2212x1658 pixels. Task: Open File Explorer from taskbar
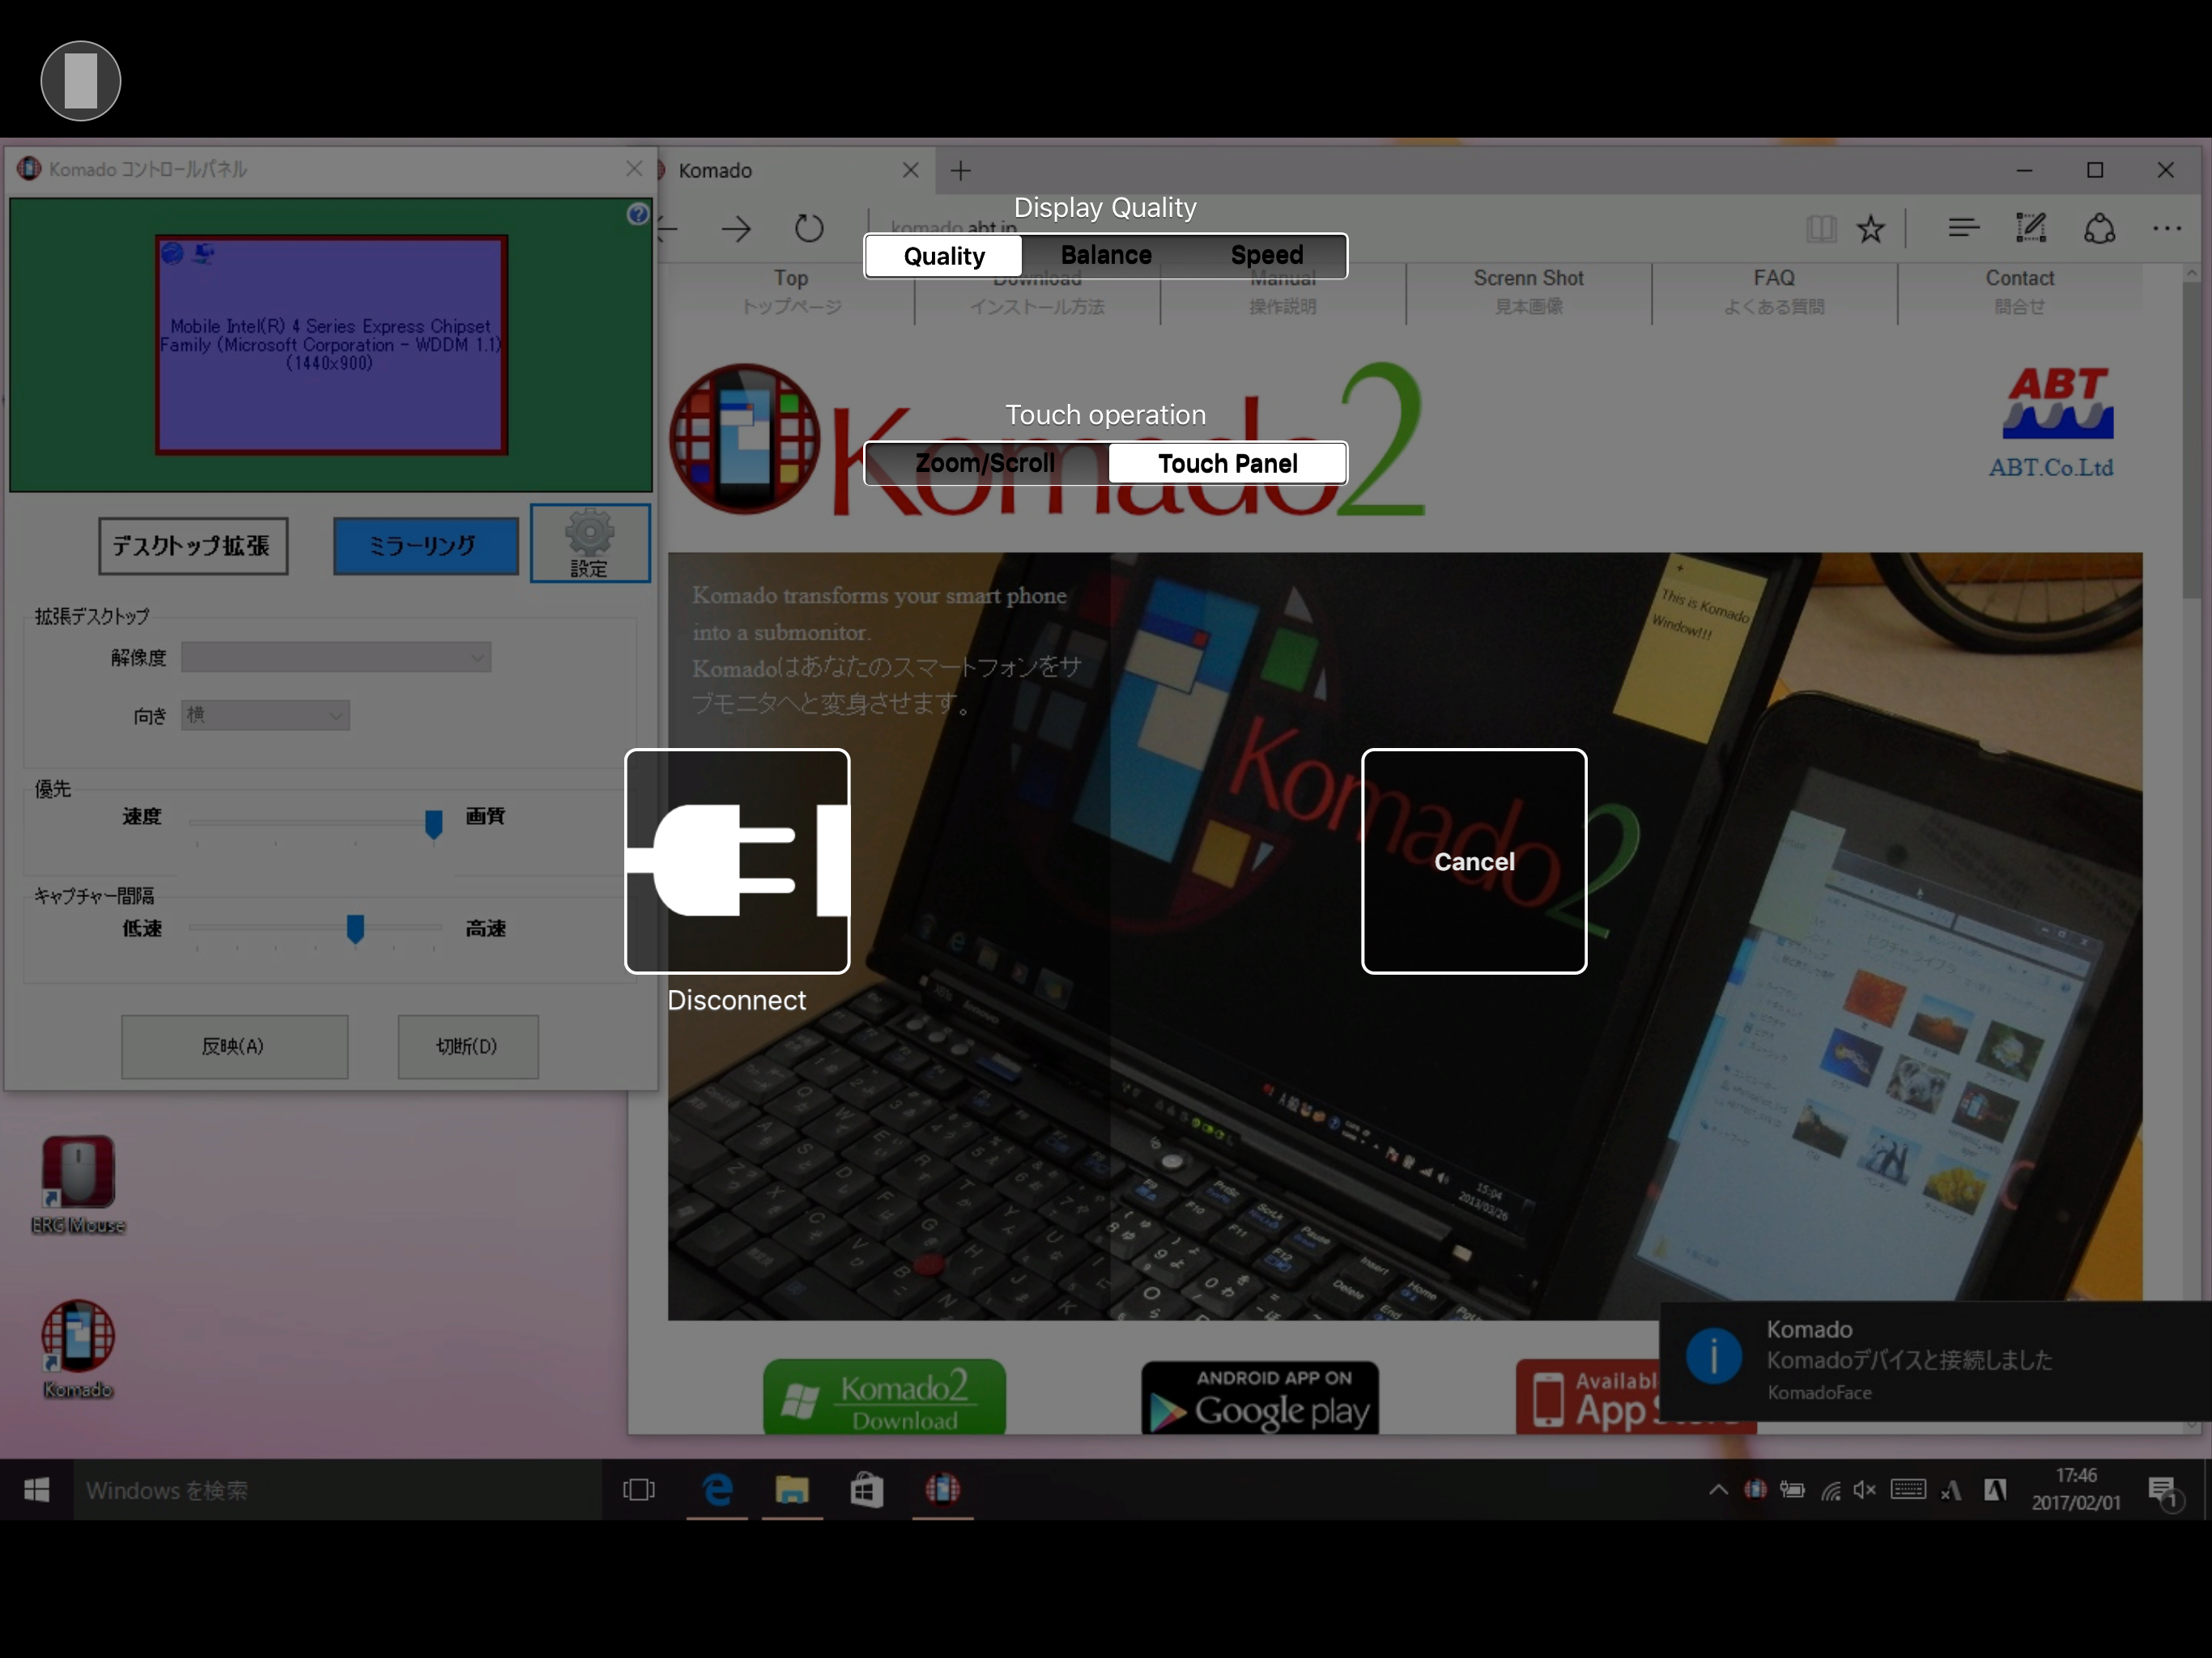[x=792, y=1490]
